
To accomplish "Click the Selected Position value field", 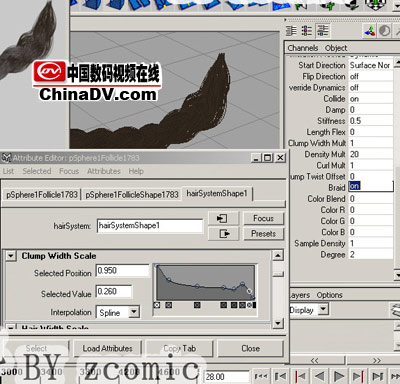I will (123, 270).
